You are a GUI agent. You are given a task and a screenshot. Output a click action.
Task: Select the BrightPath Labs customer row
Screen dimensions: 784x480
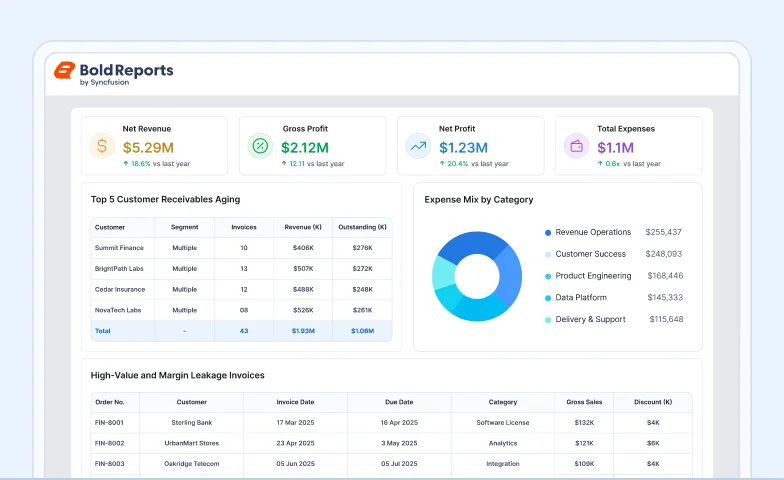242,269
